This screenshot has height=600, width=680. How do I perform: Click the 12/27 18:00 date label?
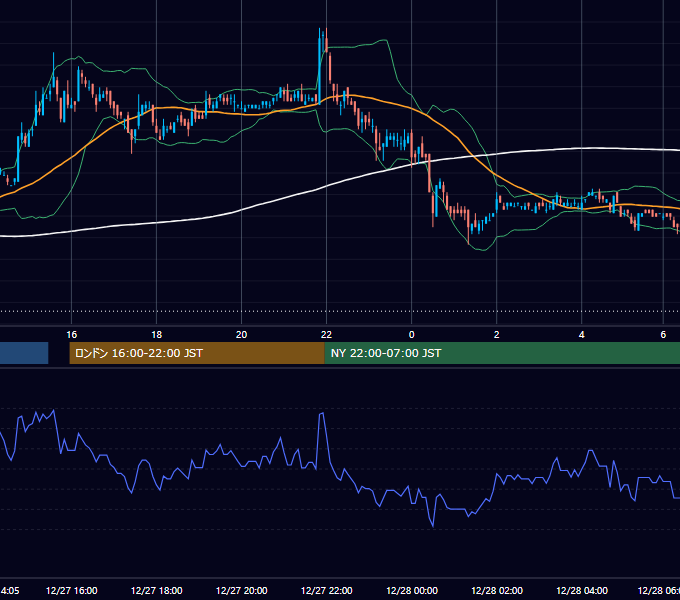157,590
